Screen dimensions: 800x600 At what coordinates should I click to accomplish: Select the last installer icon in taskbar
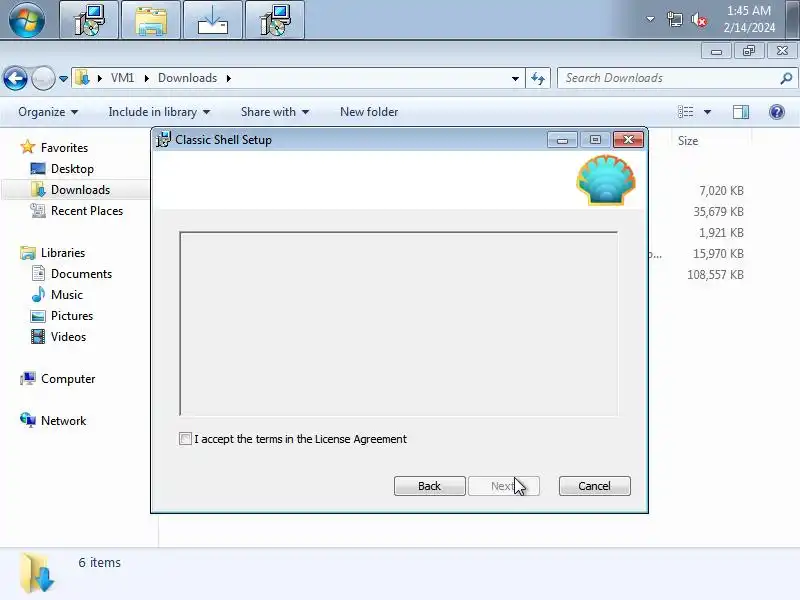tap(275, 20)
